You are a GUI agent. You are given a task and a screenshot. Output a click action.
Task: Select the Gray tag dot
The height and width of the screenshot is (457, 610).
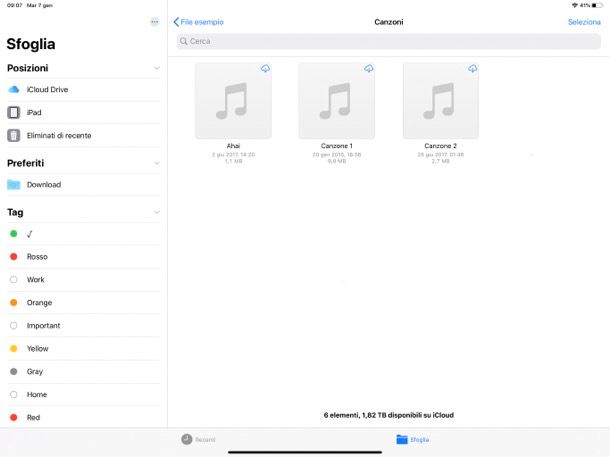point(14,371)
